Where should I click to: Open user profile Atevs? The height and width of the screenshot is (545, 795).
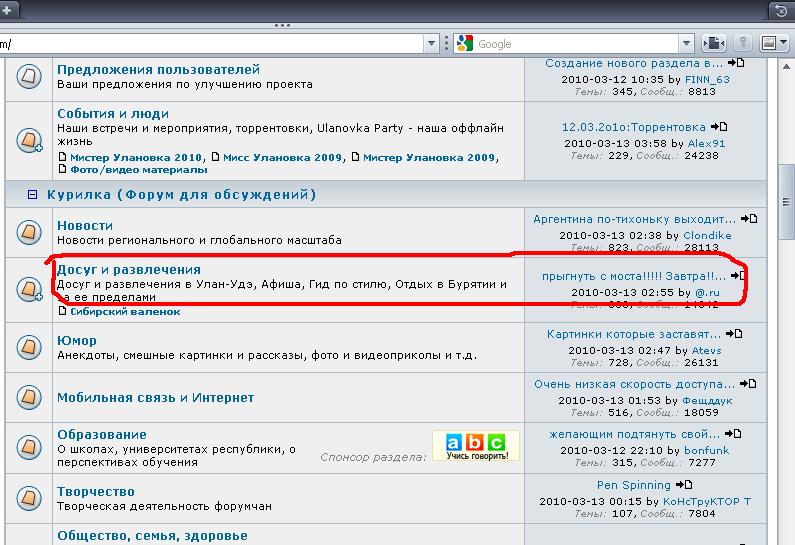706,351
